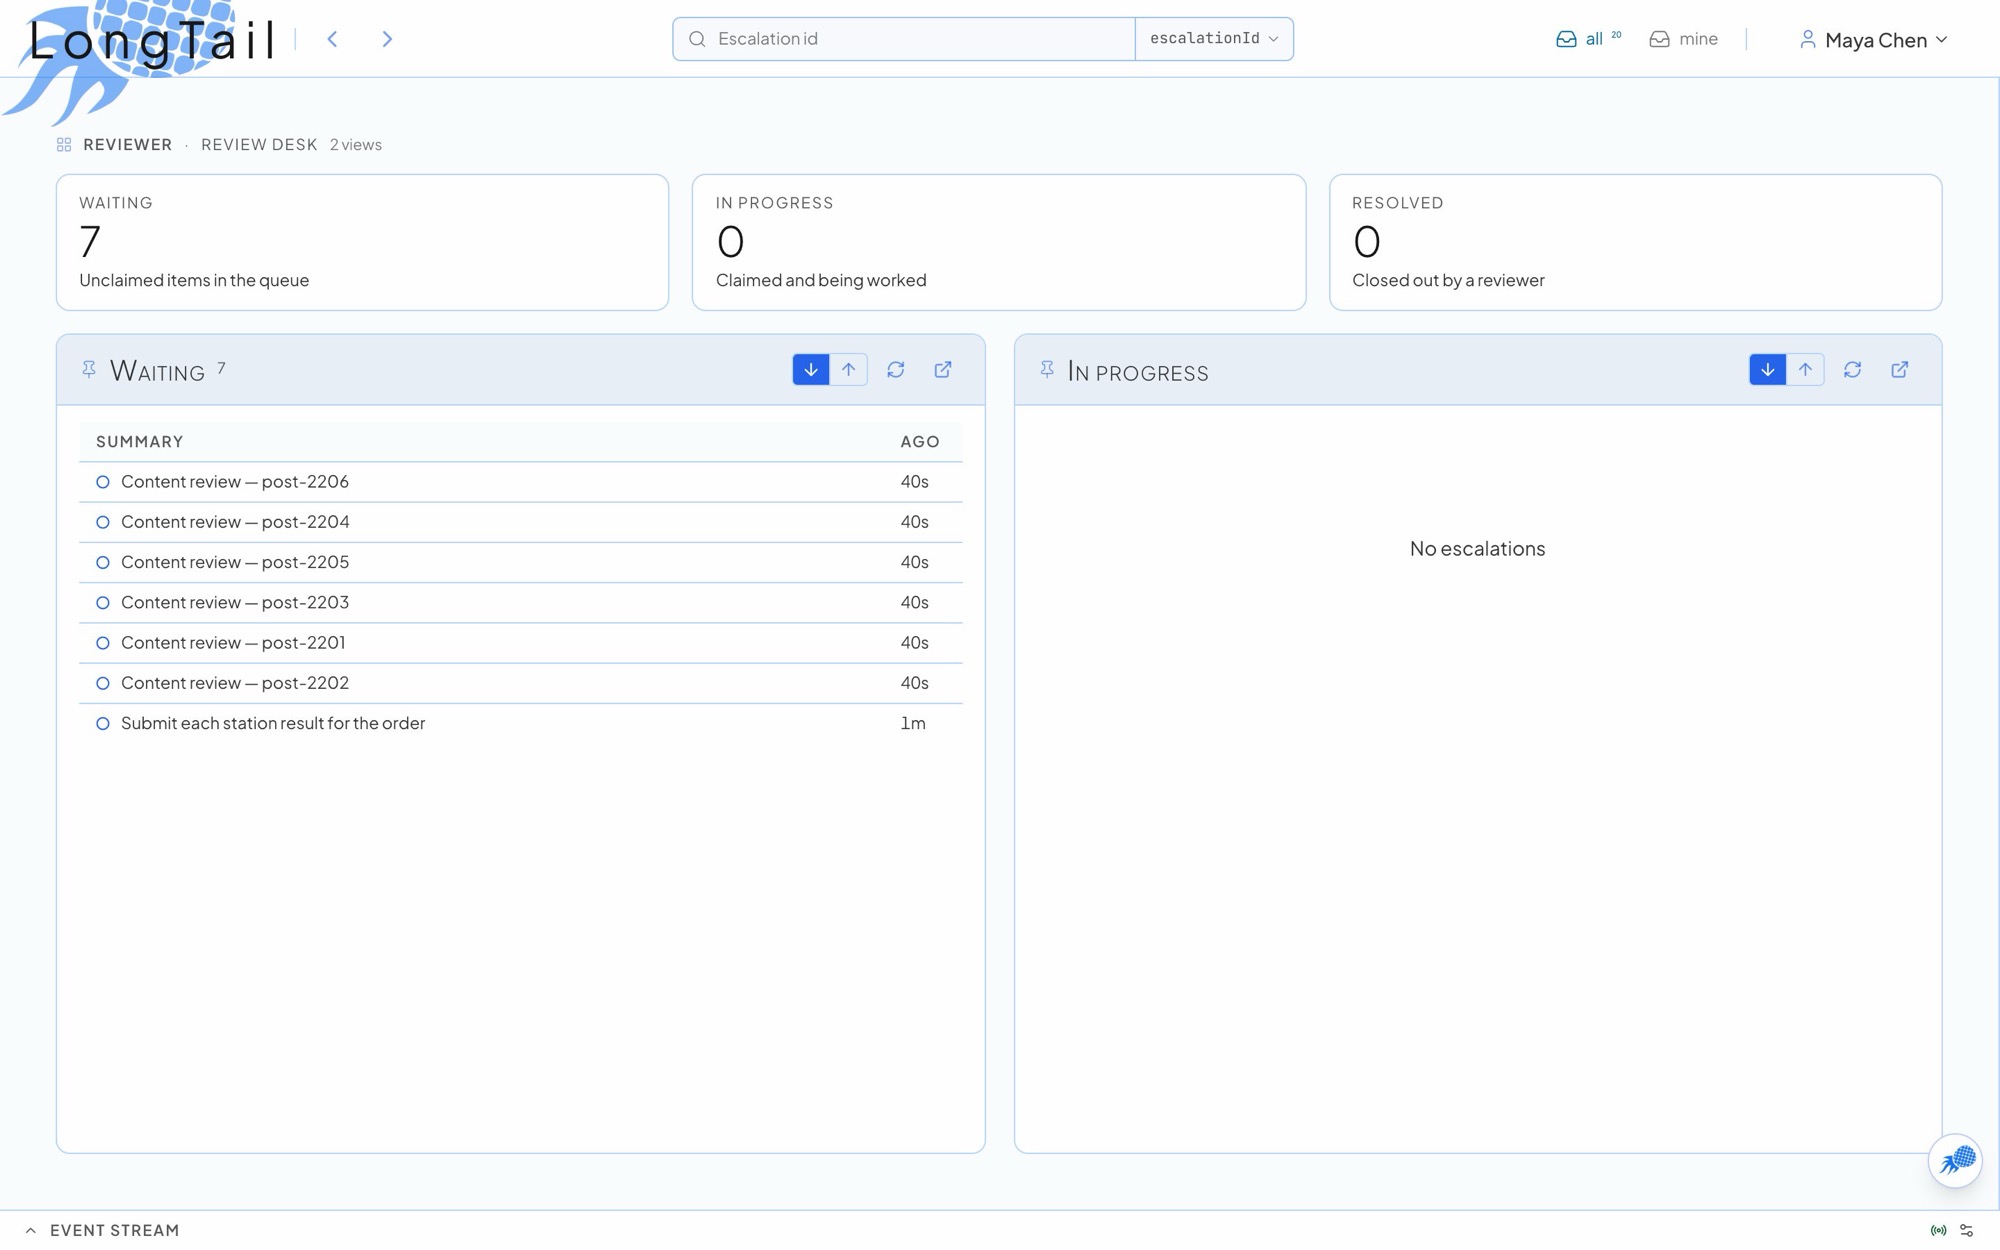Image resolution: width=2000 pixels, height=1250 pixels.
Task: Click the Reviewer grid icon
Action: [x=64, y=145]
